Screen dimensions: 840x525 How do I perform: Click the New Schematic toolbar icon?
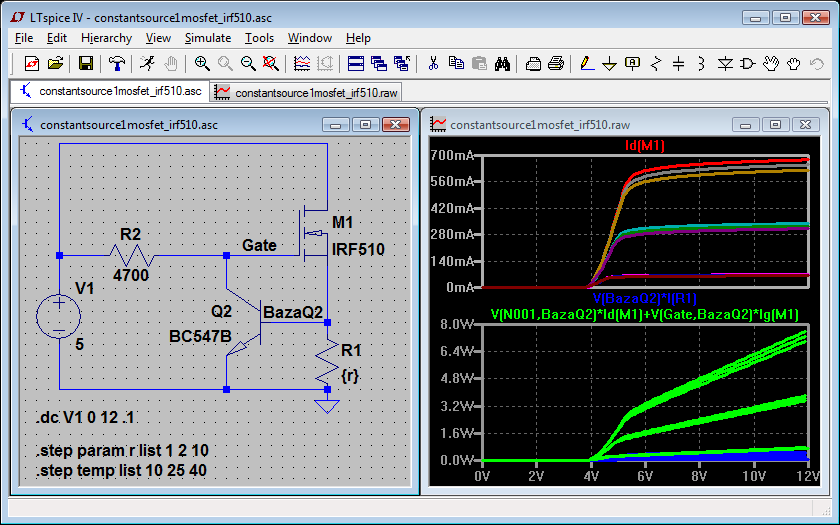pyautogui.click(x=32, y=64)
